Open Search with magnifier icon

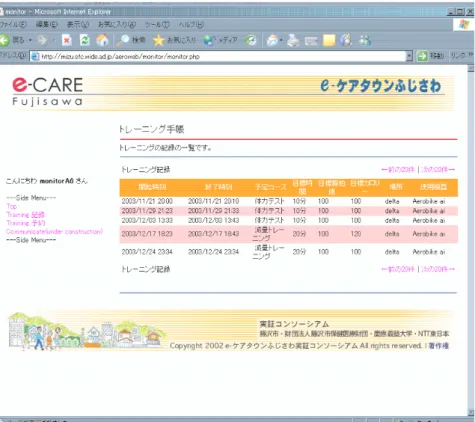pos(123,41)
